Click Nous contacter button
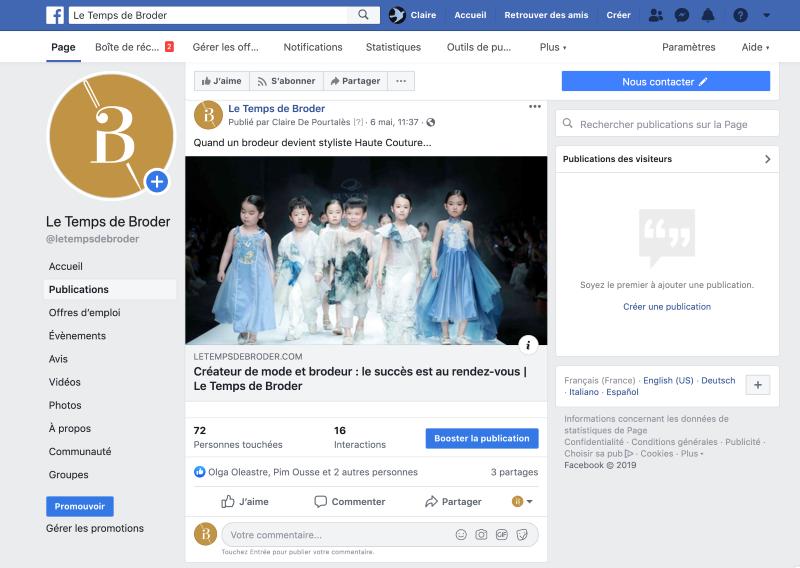The width and height of the screenshot is (800, 568). (666, 81)
